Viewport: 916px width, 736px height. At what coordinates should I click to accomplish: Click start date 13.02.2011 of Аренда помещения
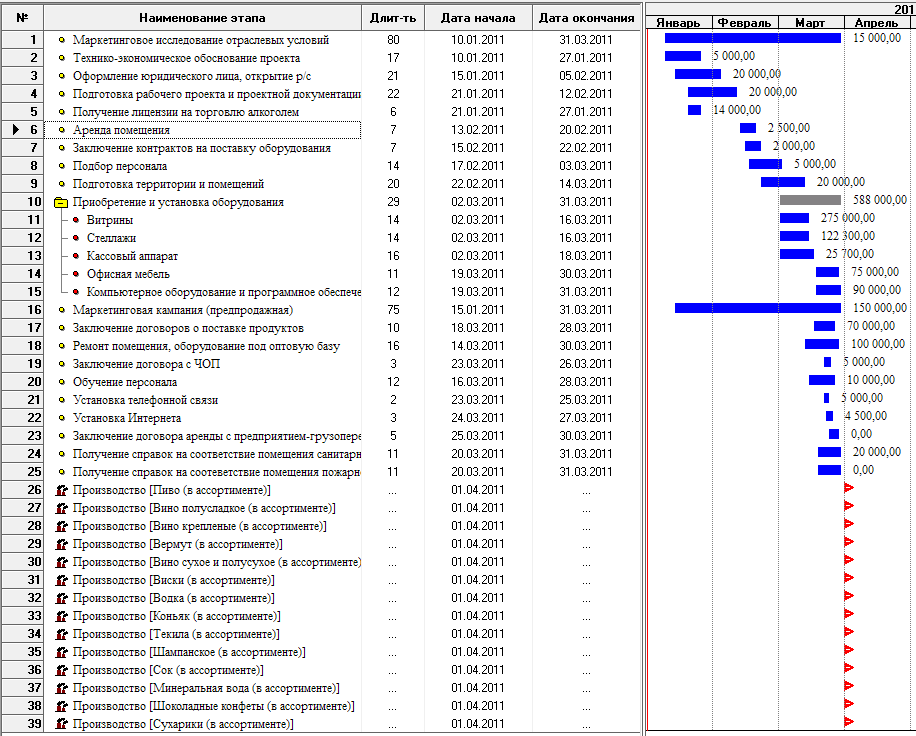coord(478,130)
